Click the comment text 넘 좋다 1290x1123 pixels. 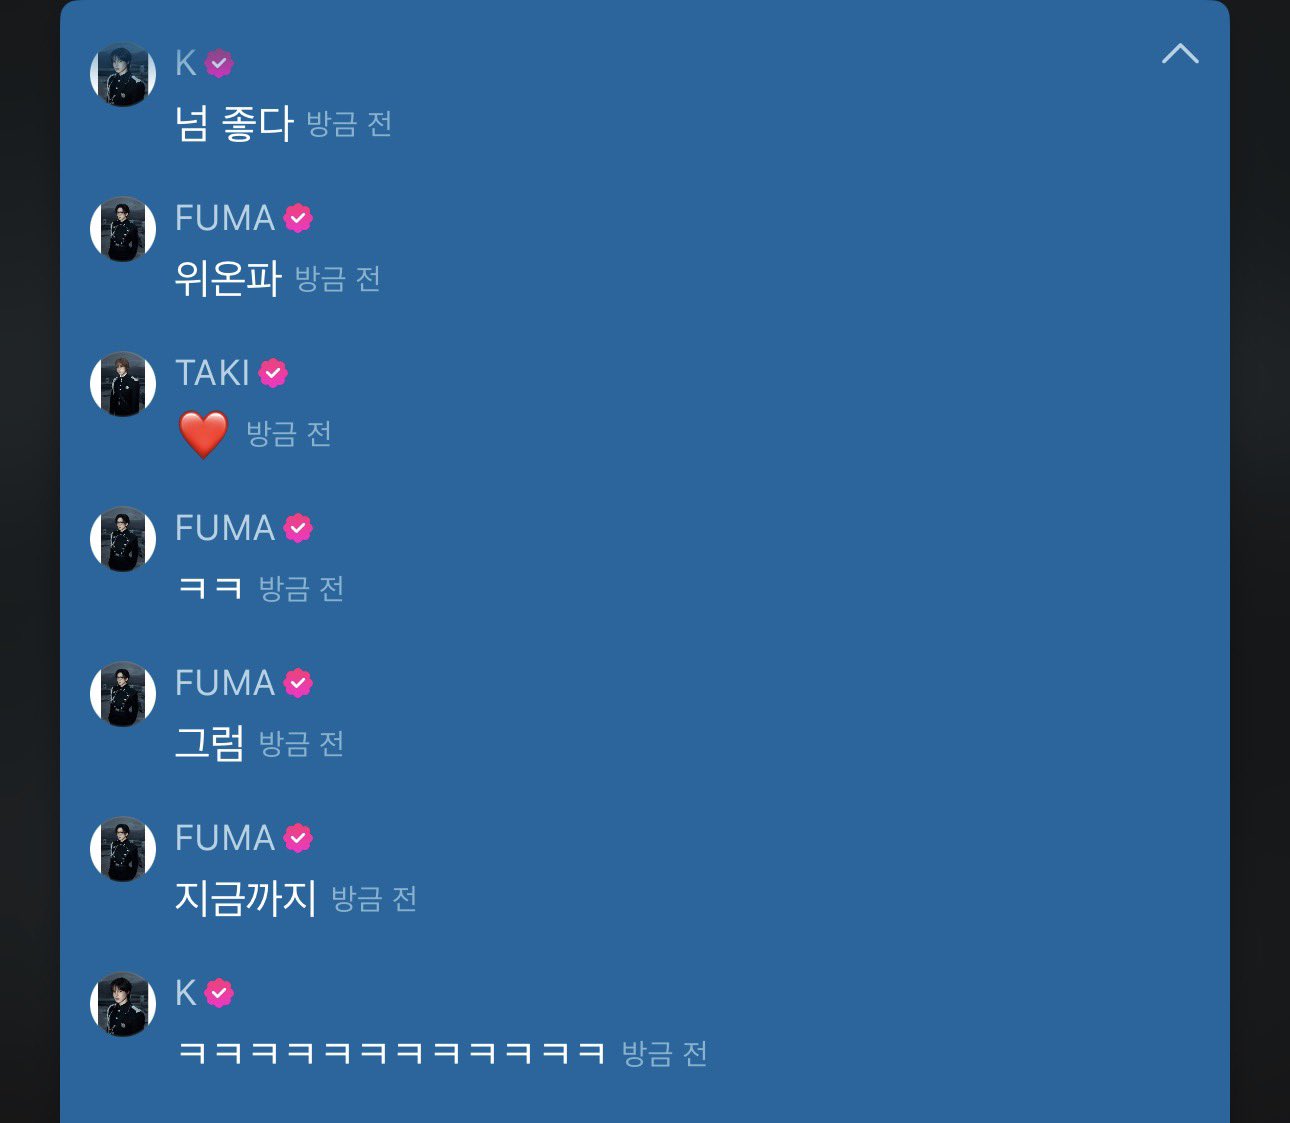coord(234,123)
